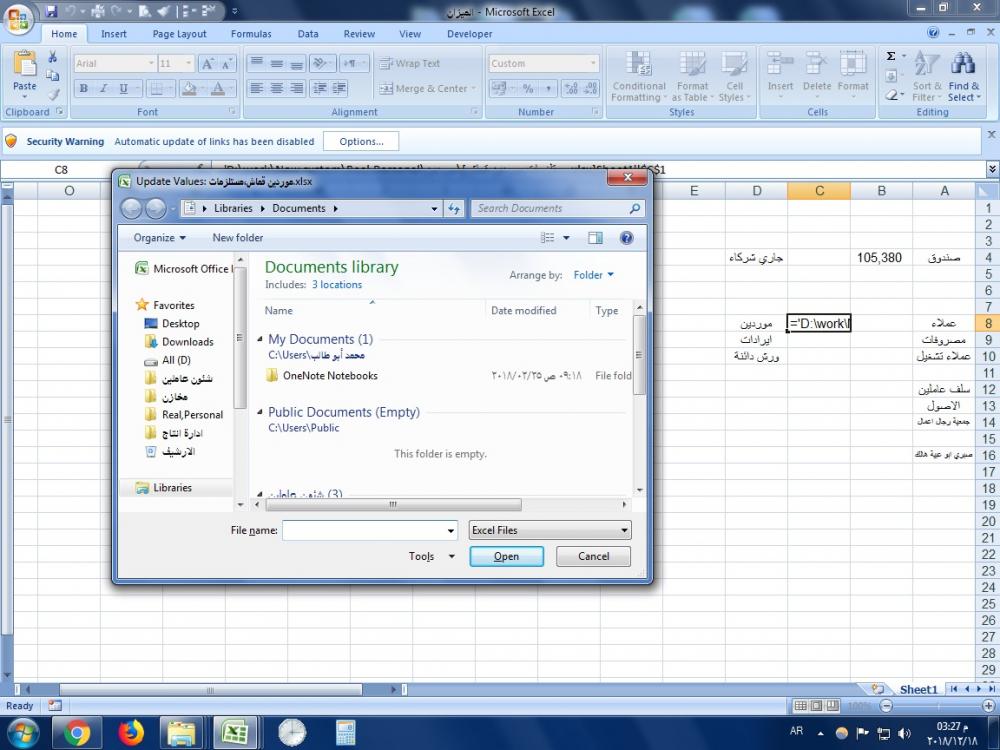This screenshot has height=750, width=1000.
Task: Click the Search Documents box
Action: pyautogui.click(x=557, y=209)
